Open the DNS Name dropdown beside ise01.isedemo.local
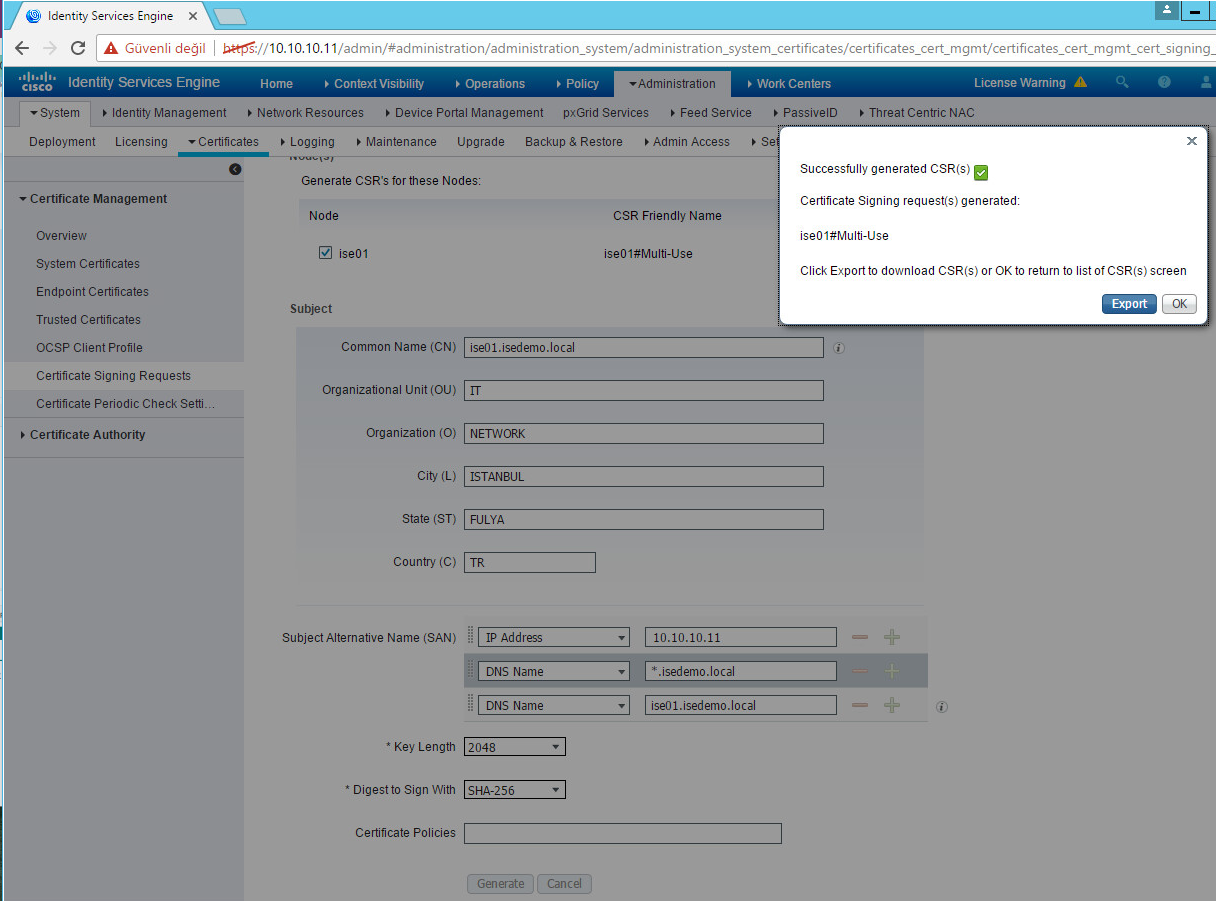This screenshot has width=1216, height=901. click(x=554, y=705)
